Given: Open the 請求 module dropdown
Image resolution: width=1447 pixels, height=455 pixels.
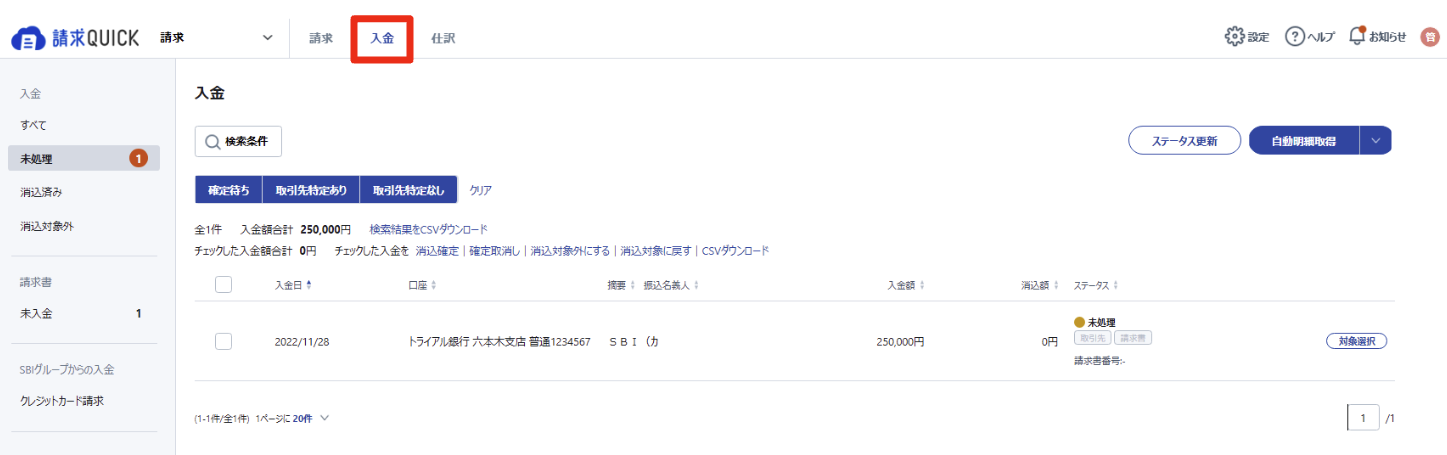Looking at the screenshot, I should point(216,38).
